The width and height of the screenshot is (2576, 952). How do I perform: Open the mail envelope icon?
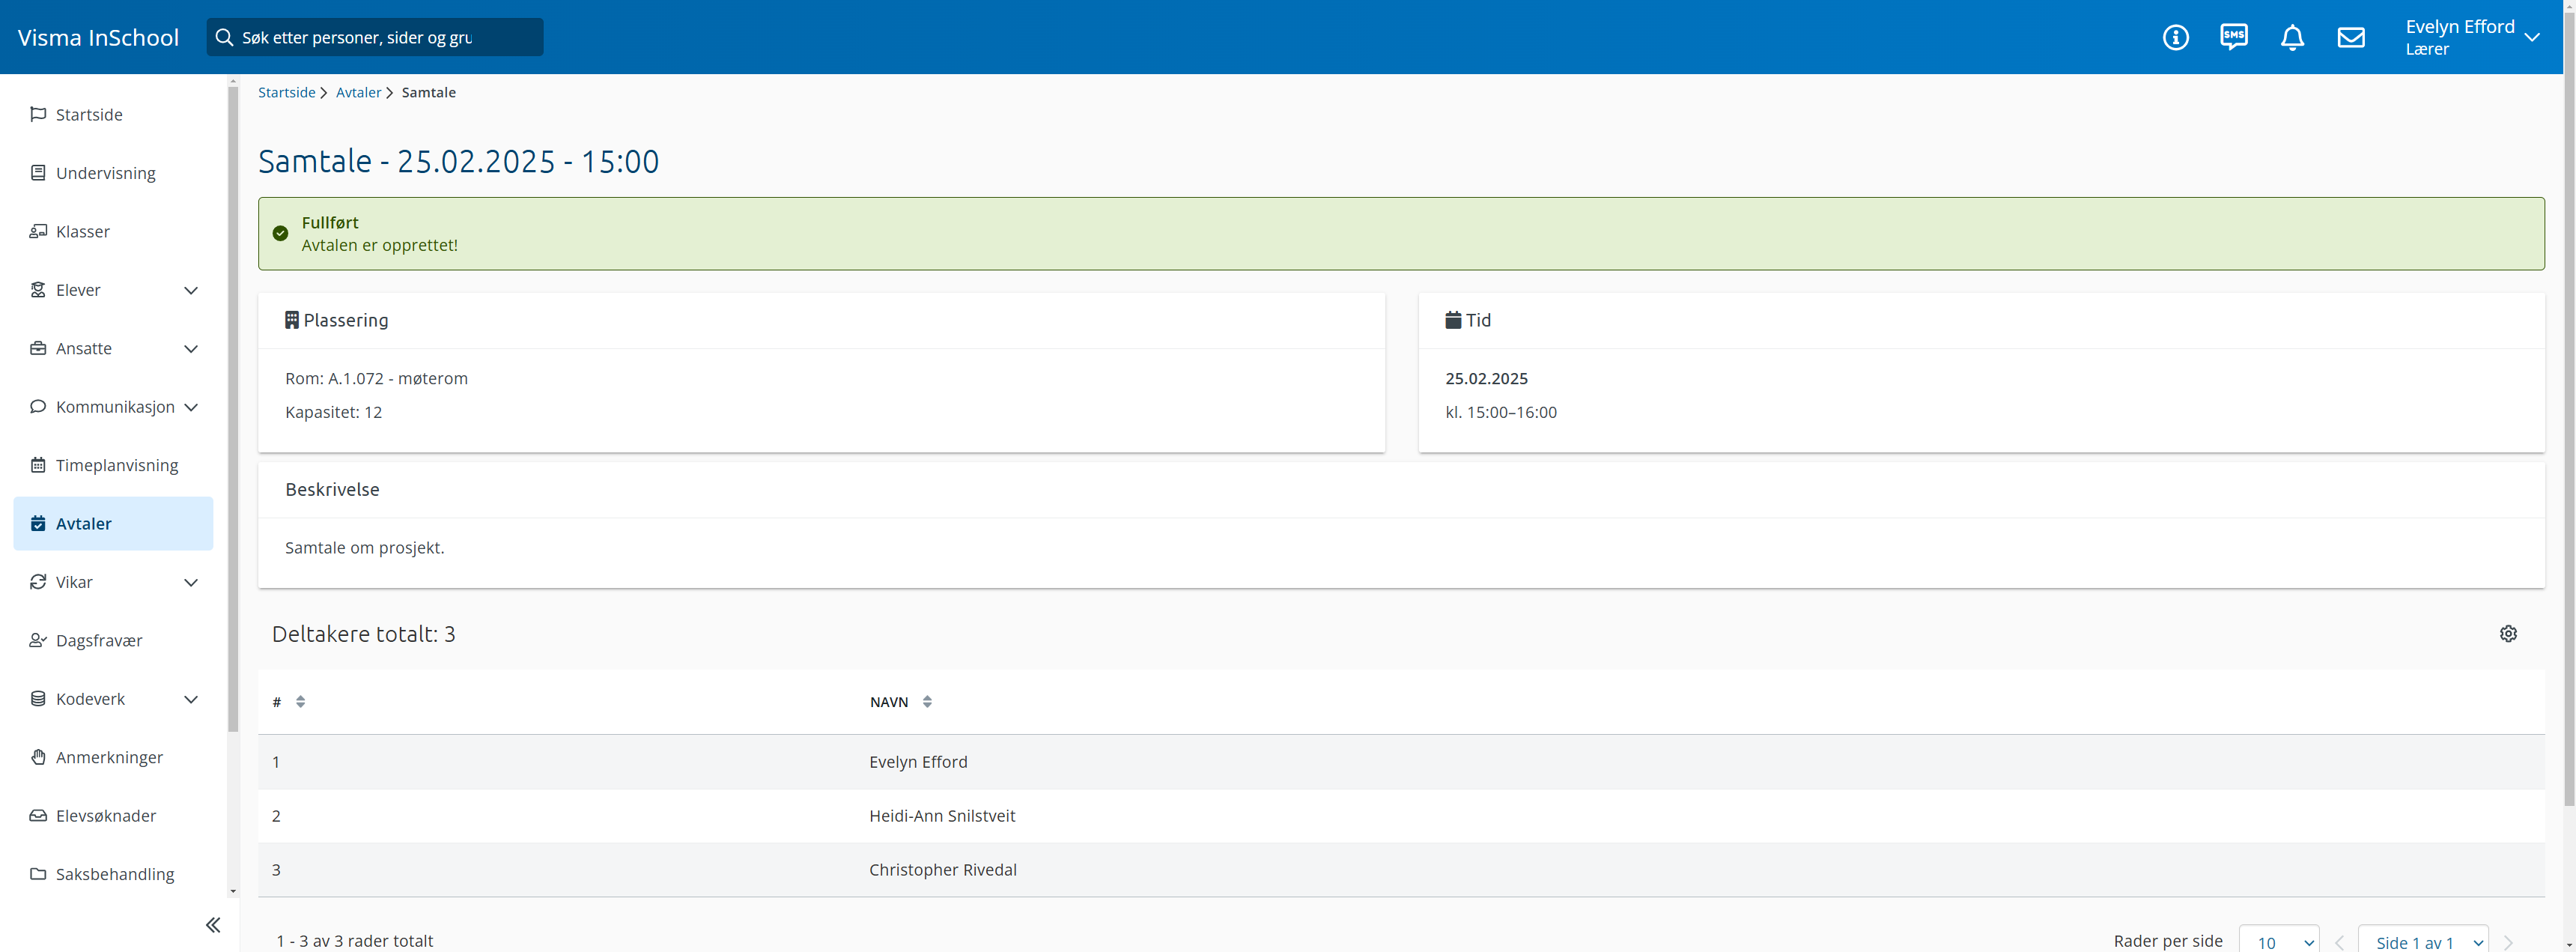(x=2351, y=37)
